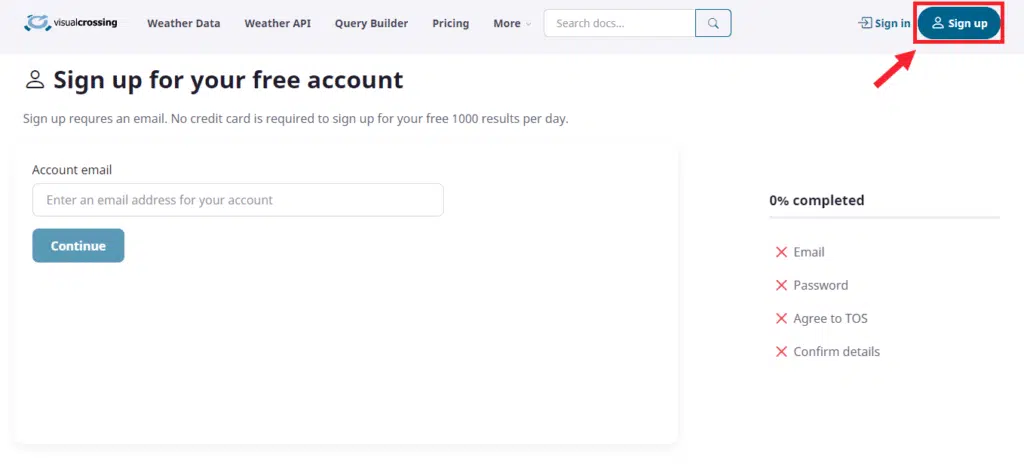Click the Account email field label
This screenshot has width=1024, height=473.
(x=72, y=170)
